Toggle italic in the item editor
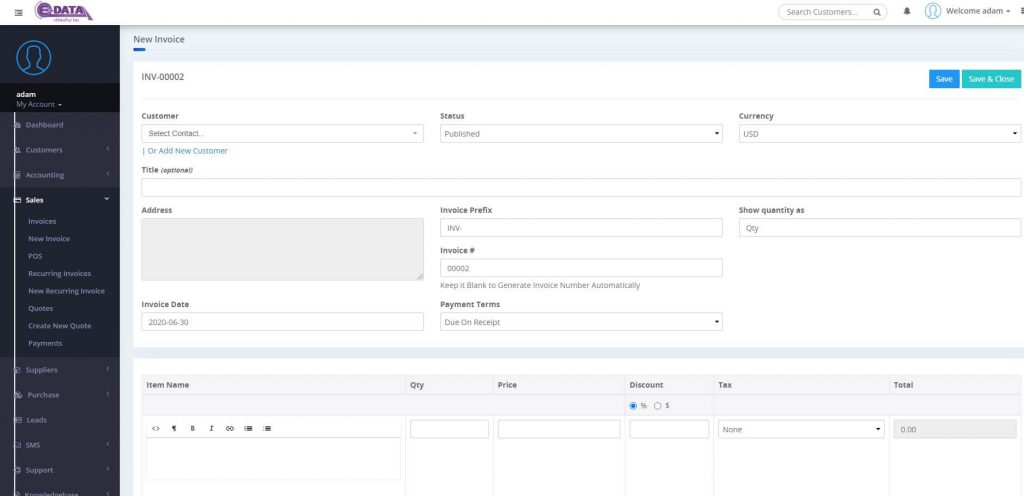 211,428
